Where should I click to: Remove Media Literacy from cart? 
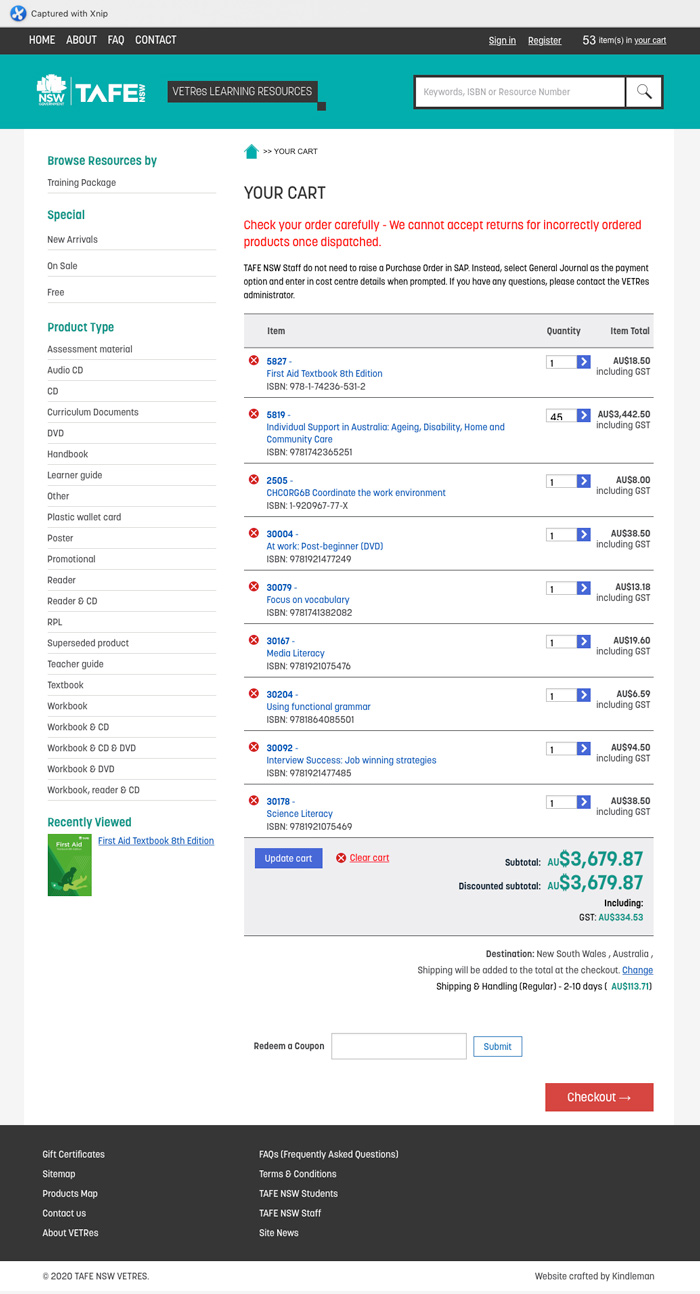click(254, 640)
